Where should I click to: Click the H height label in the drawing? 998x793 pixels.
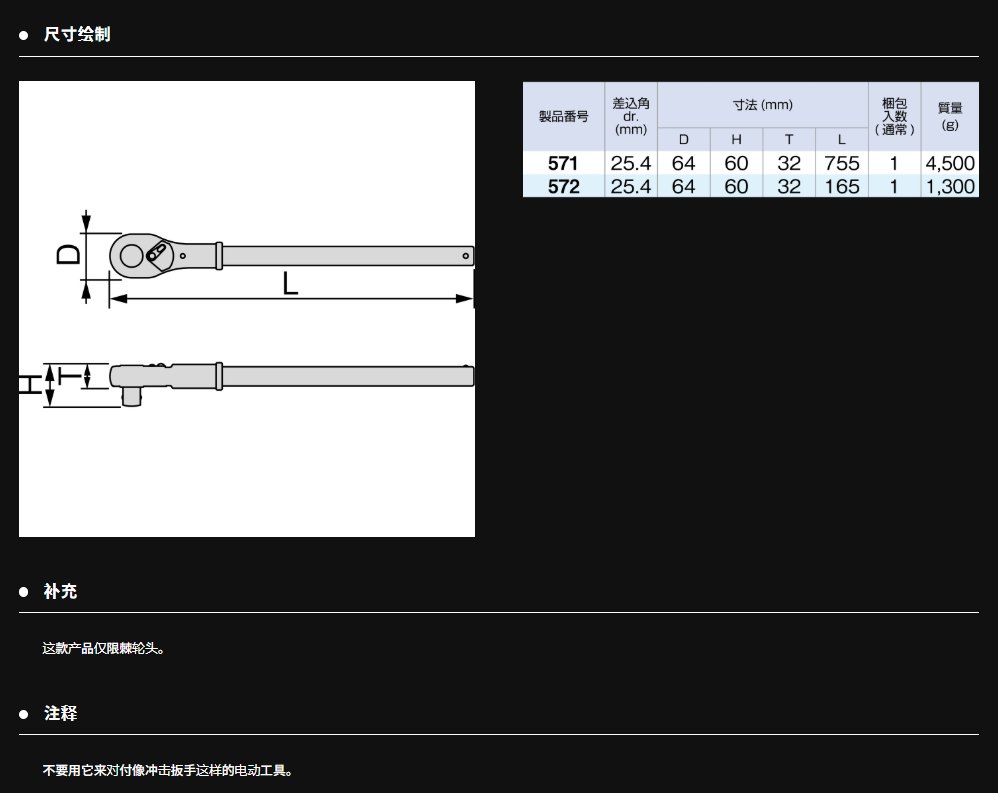29,384
